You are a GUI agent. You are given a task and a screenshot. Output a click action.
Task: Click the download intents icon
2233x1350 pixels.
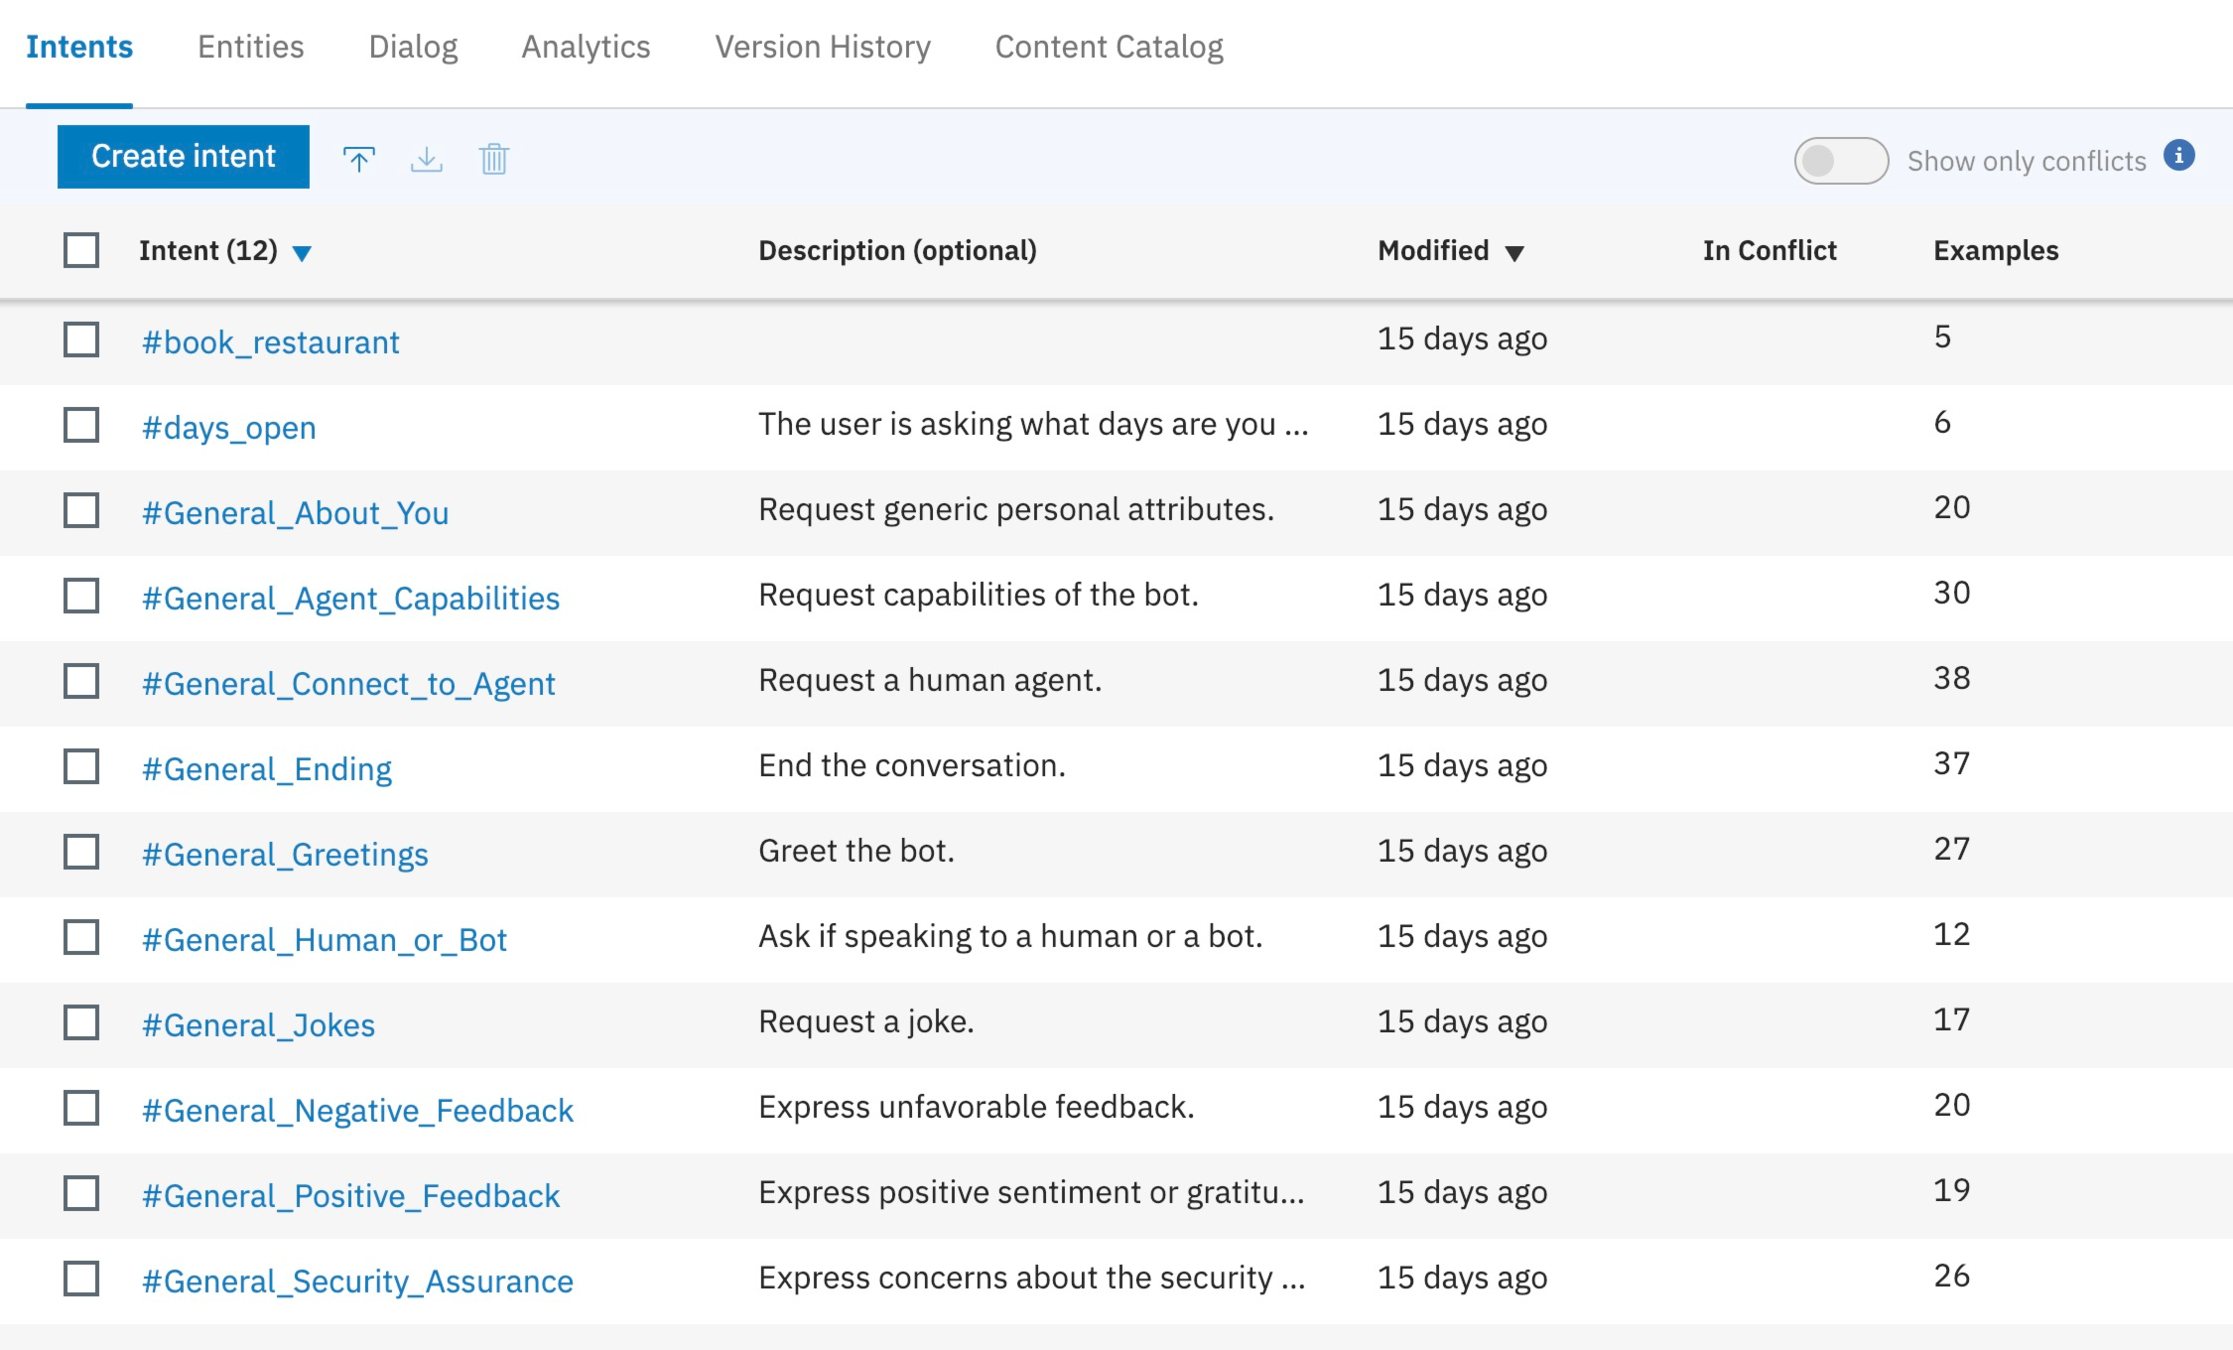pyautogui.click(x=427, y=159)
